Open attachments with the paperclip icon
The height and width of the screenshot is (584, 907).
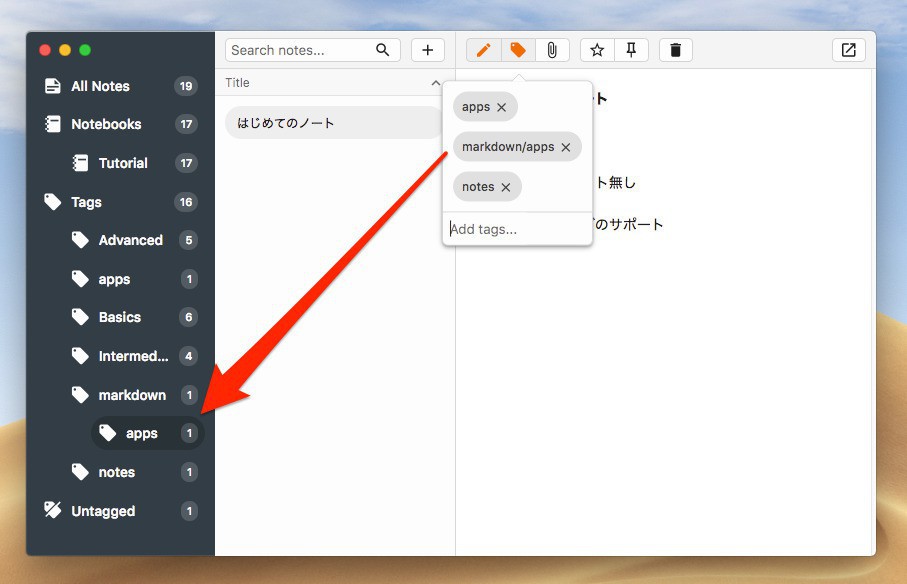[551, 50]
